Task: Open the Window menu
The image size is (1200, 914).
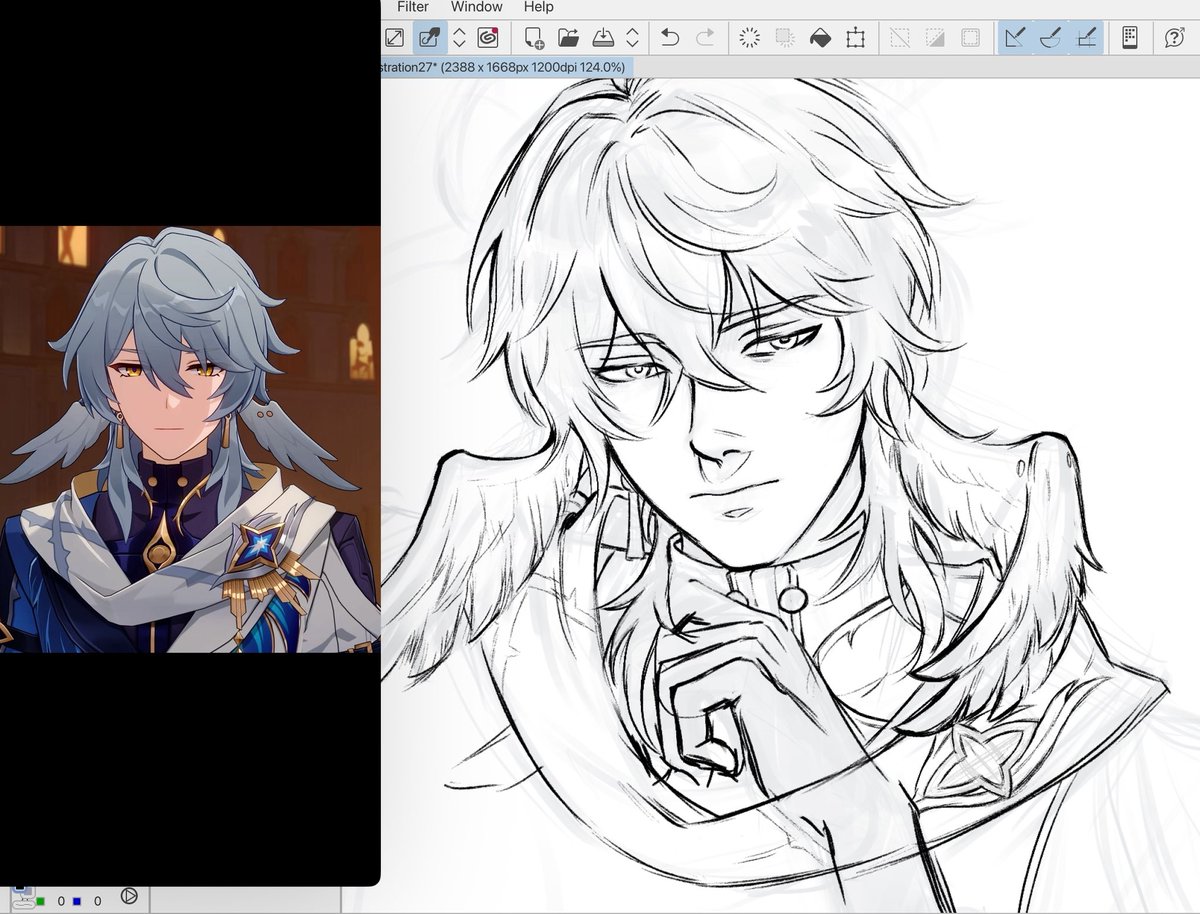Action: point(476,7)
